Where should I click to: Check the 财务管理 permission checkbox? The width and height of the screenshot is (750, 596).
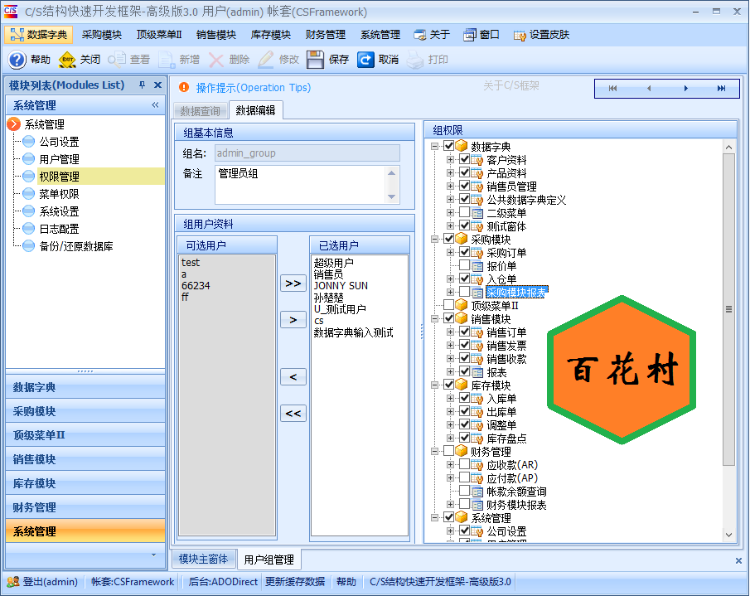449,451
